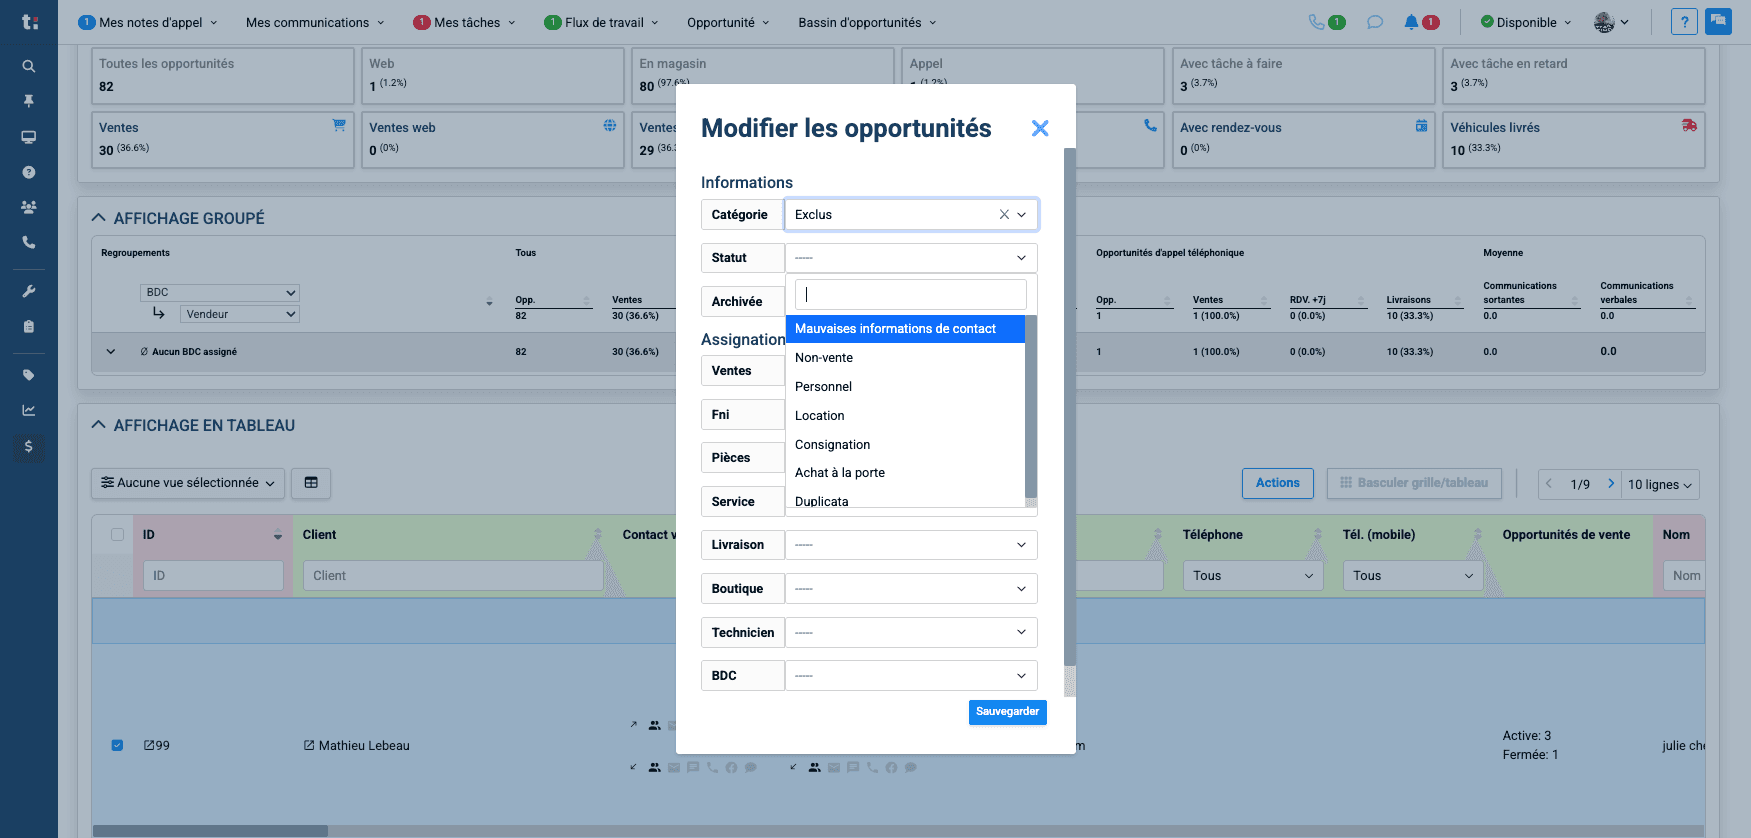The height and width of the screenshot is (838, 1751).
Task: Click Basculer grille/tableau button
Action: 1414,483
